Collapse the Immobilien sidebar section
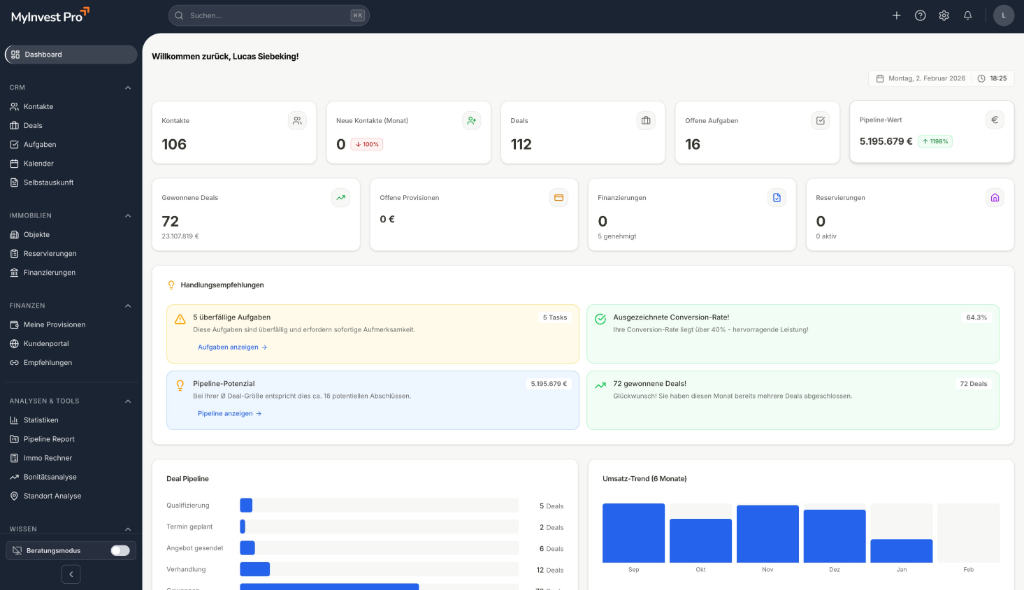The image size is (1024, 590). pyautogui.click(x=128, y=216)
